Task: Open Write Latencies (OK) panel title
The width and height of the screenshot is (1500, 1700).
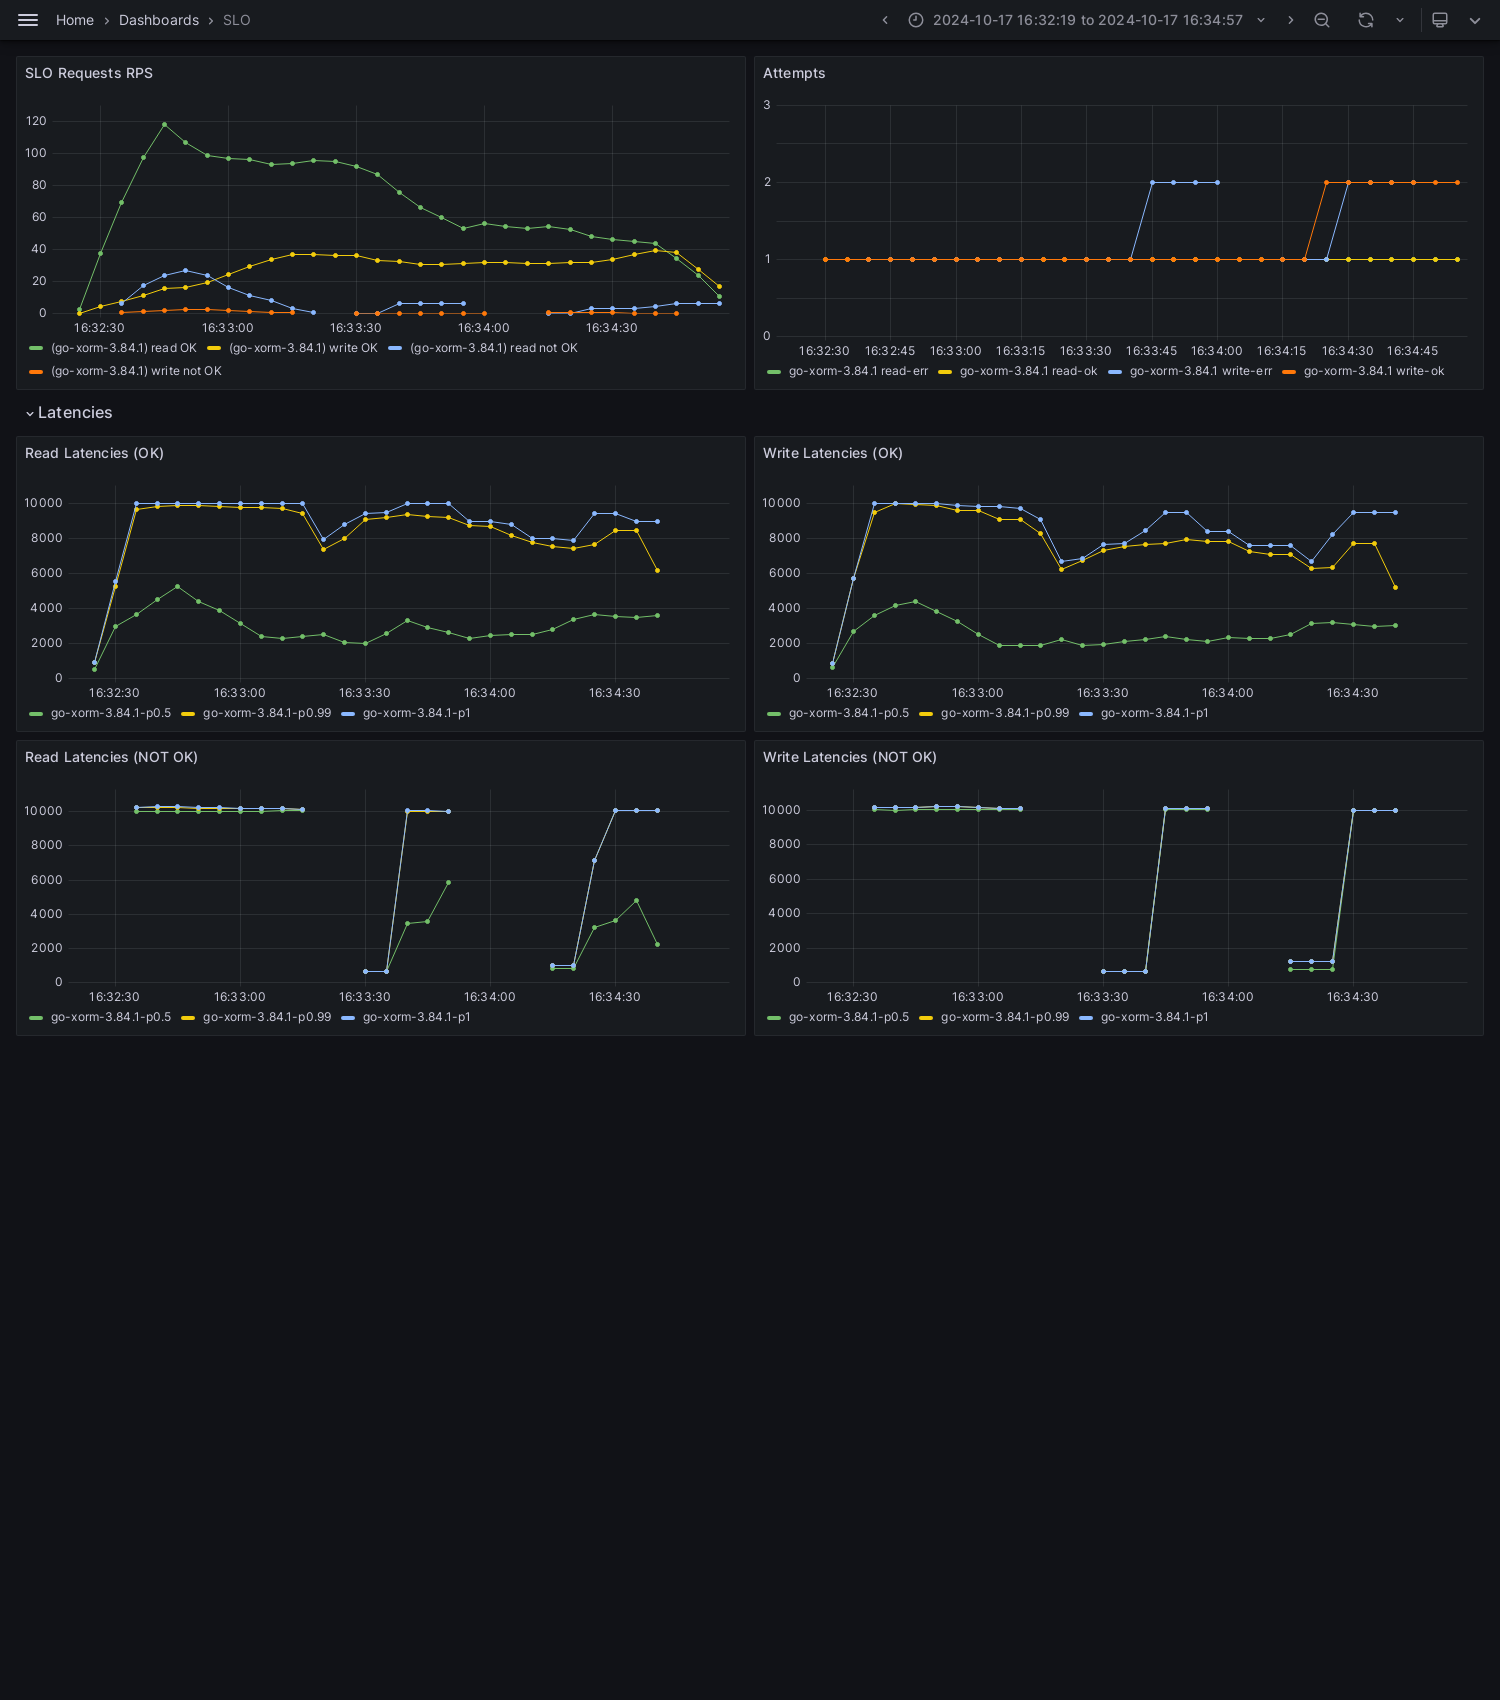Action: pyautogui.click(x=833, y=453)
